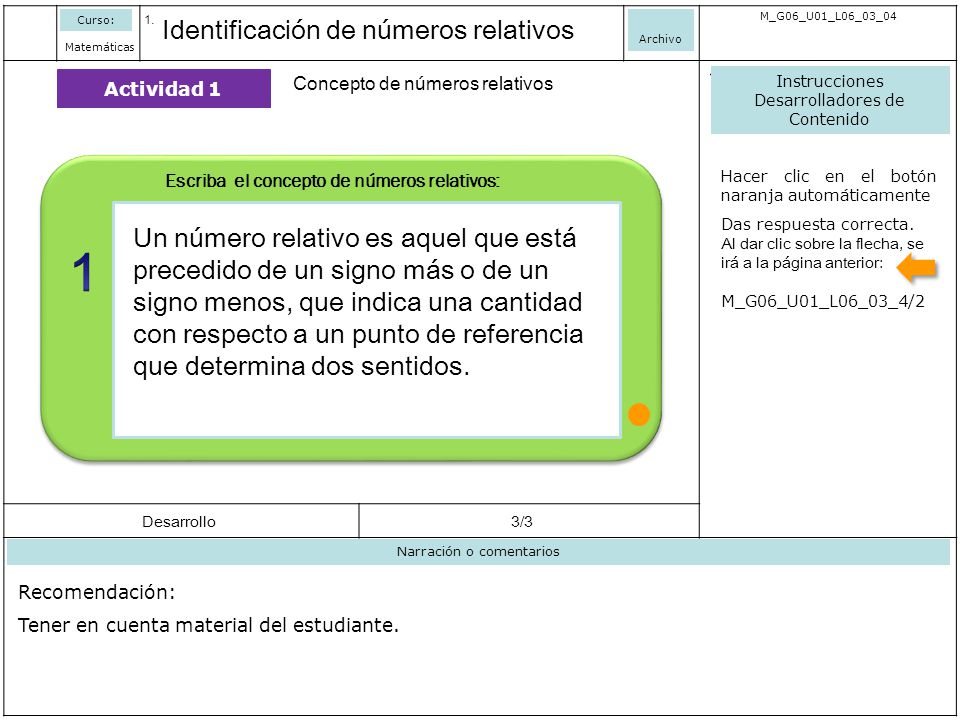Click the title Identificación de números relativos
The image size is (960, 720).
(x=368, y=29)
